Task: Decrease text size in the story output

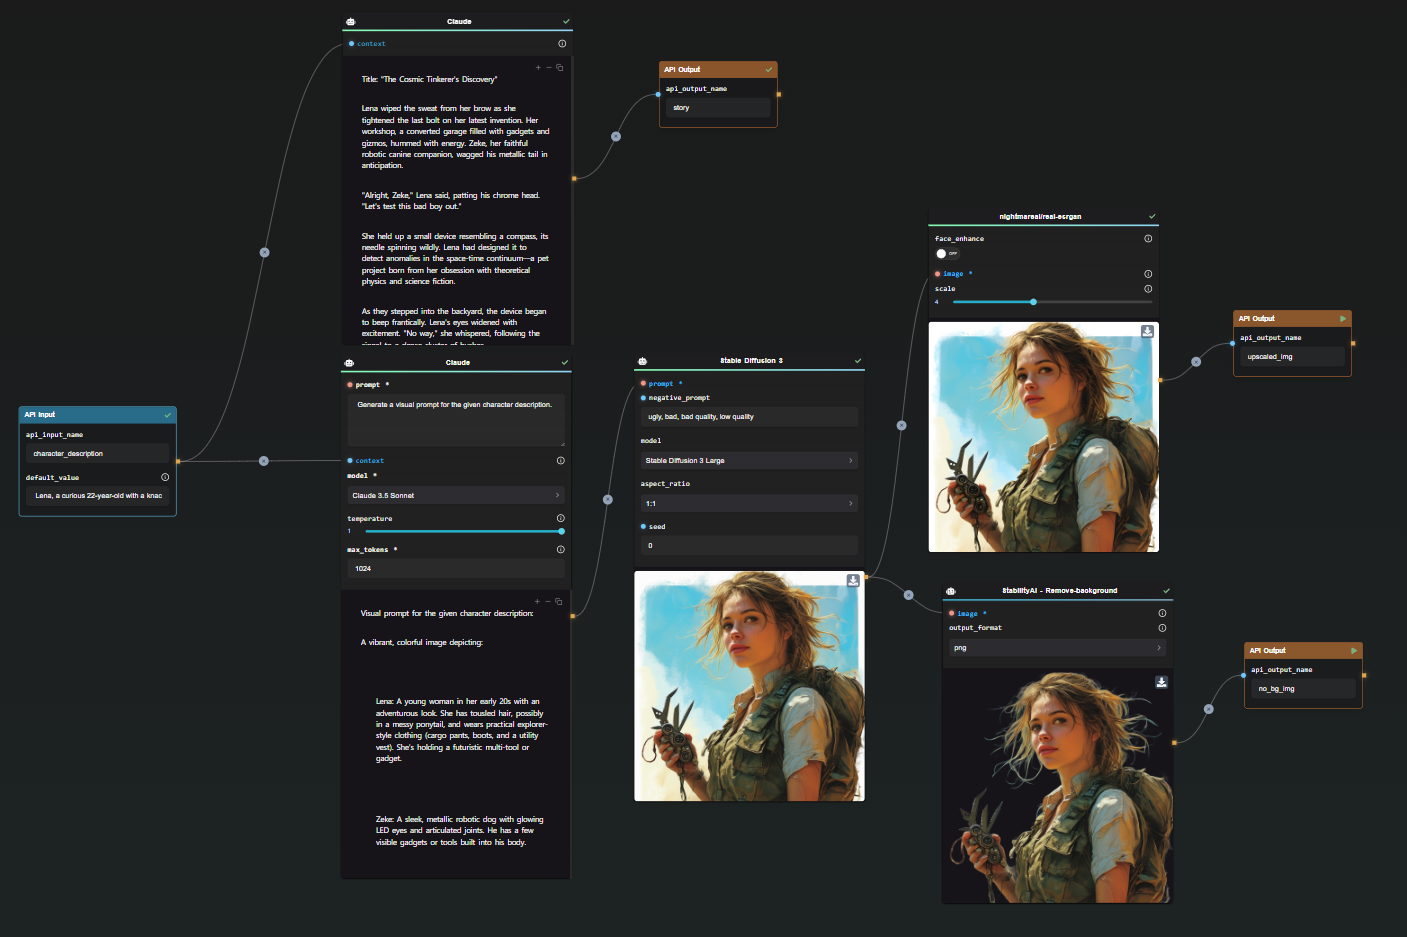Action: (548, 68)
